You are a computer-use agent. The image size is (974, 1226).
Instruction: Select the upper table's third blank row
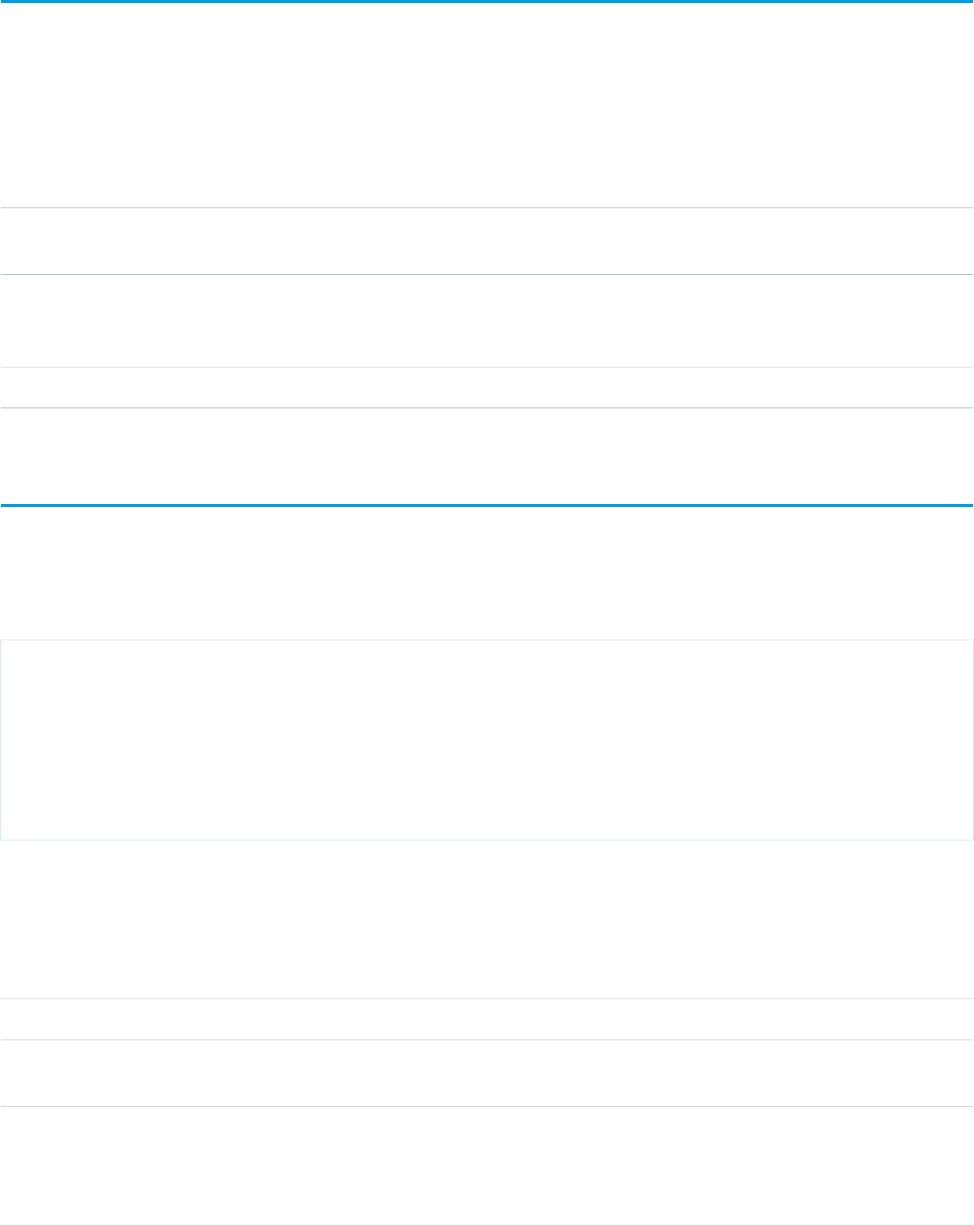point(487,321)
